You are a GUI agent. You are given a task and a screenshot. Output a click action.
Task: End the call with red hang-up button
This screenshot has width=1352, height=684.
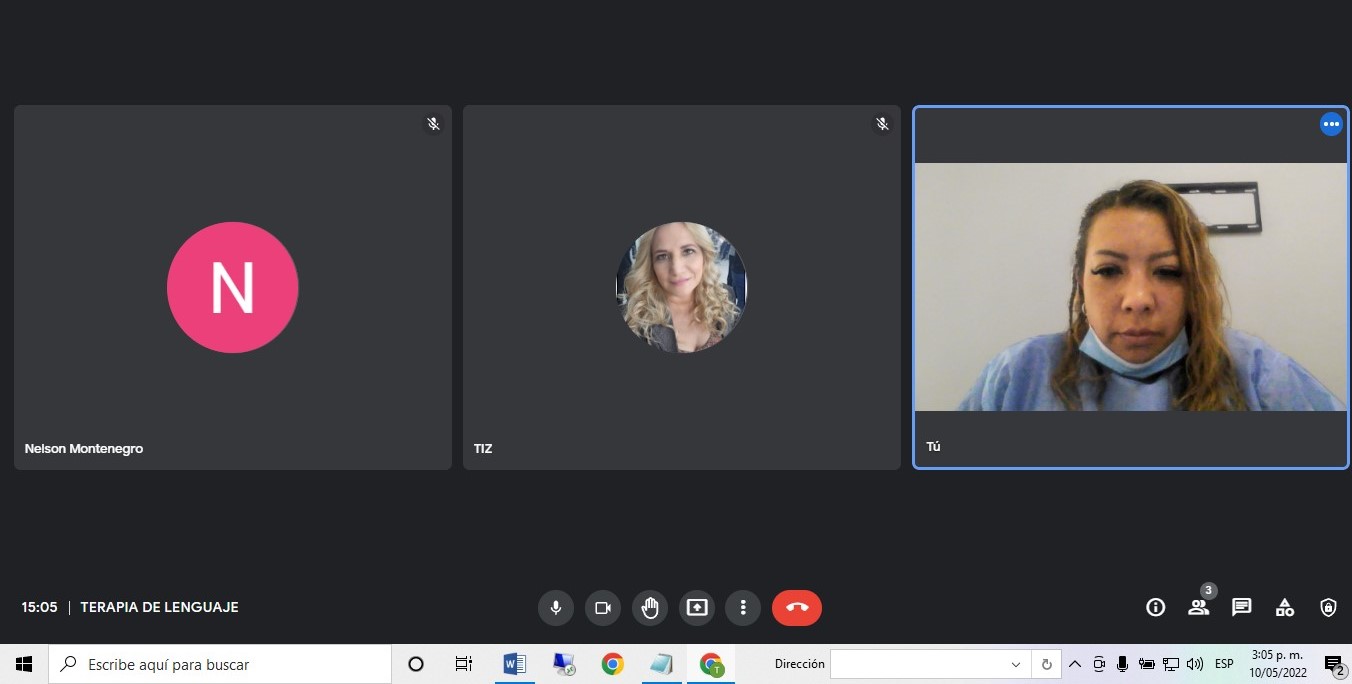click(x=796, y=607)
